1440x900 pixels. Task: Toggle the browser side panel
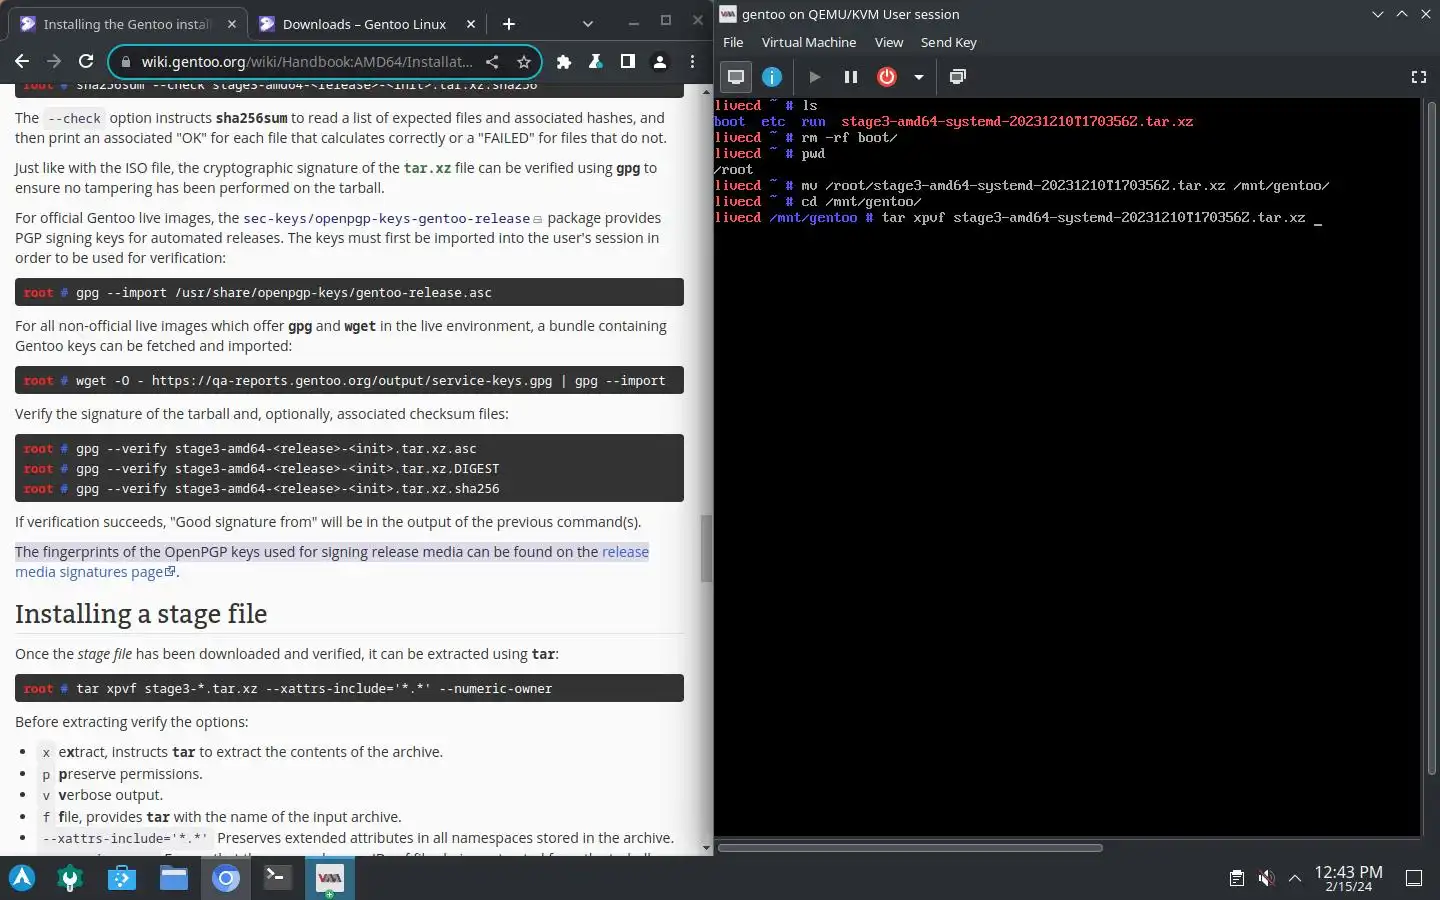(x=628, y=62)
